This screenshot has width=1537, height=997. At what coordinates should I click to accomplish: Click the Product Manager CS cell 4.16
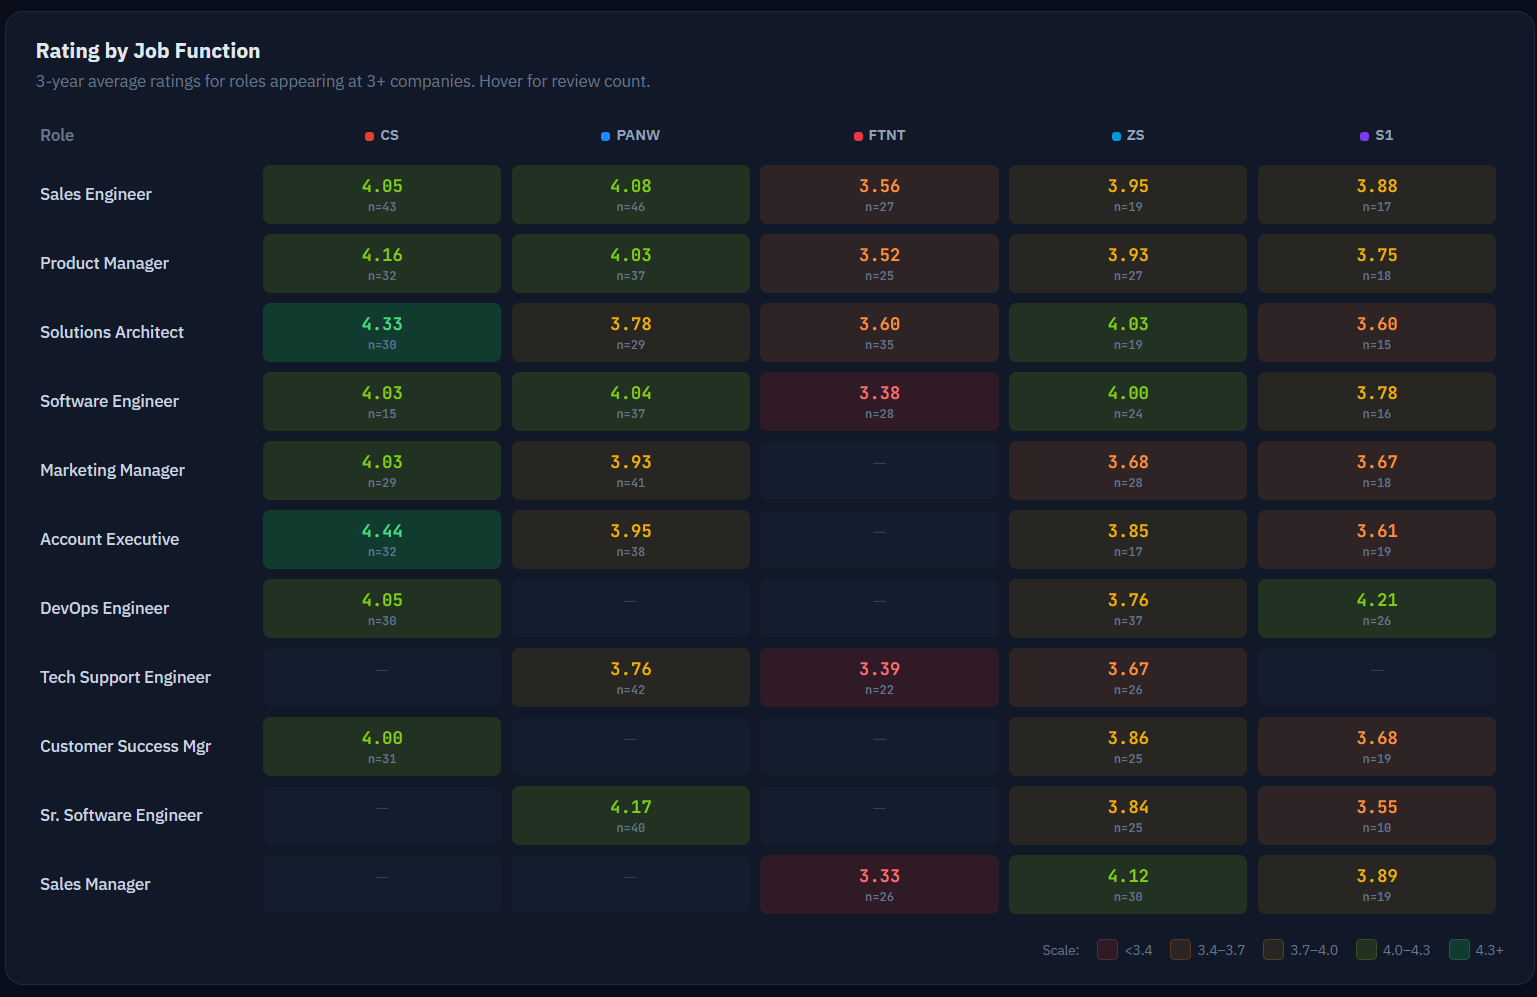click(382, 263)
